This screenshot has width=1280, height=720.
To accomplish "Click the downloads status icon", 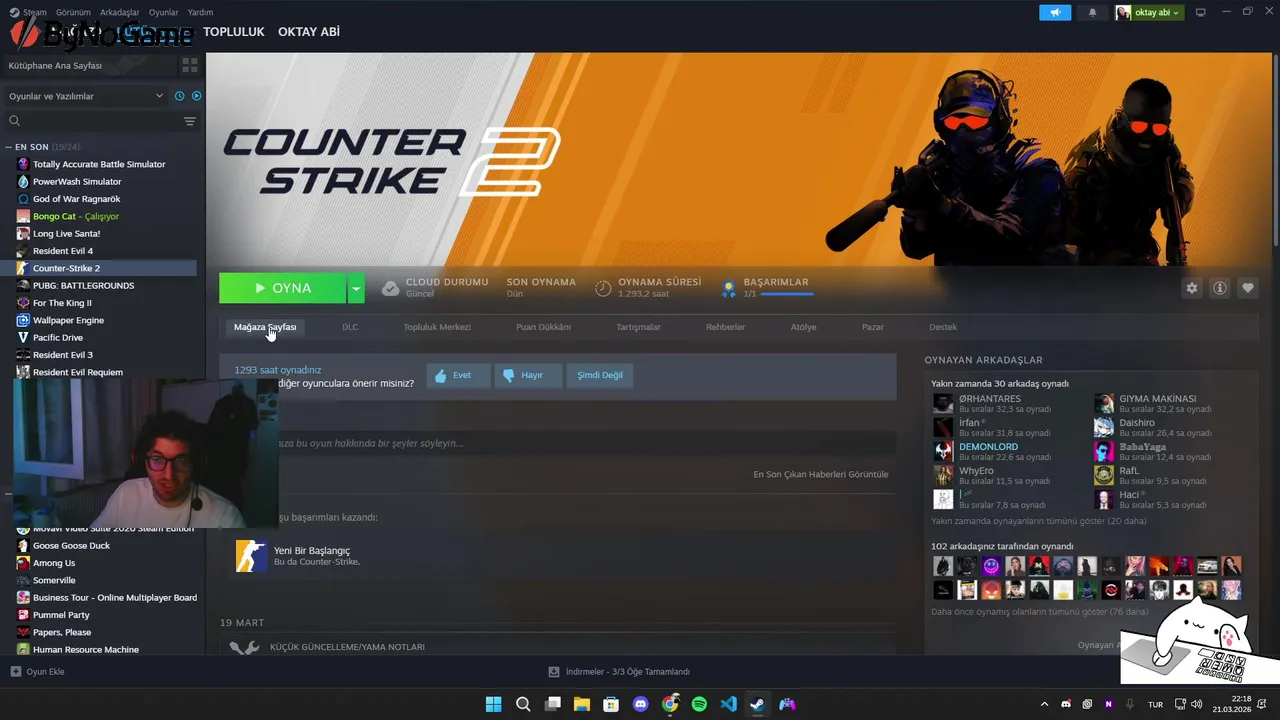I will tap(554, 672).
